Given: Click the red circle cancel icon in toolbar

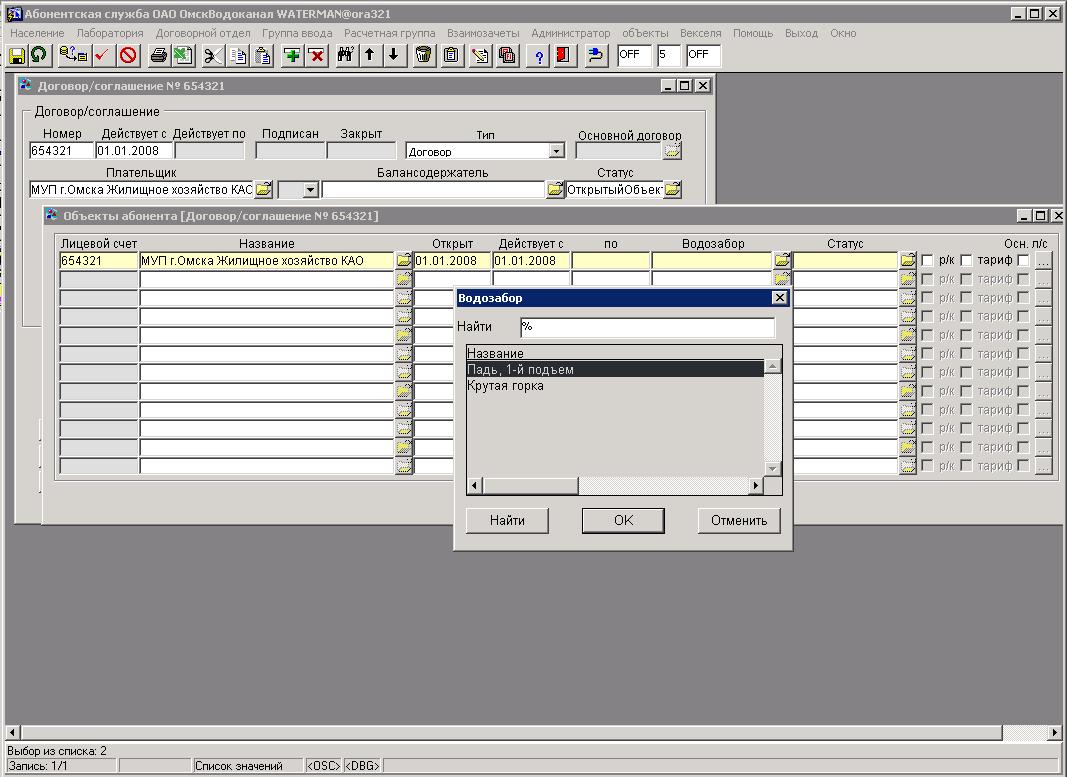Looking at the screenshot, I should click(x=128, y=55).
